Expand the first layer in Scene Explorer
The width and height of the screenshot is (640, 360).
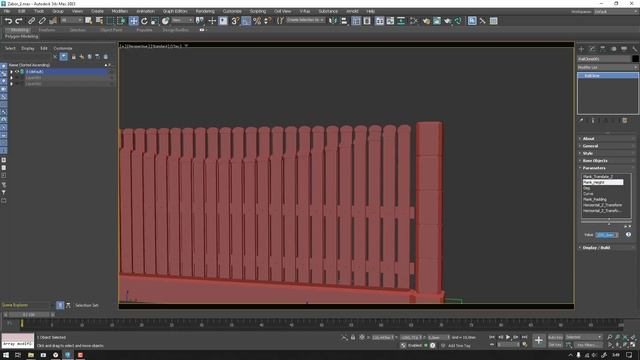click(11, 72)
